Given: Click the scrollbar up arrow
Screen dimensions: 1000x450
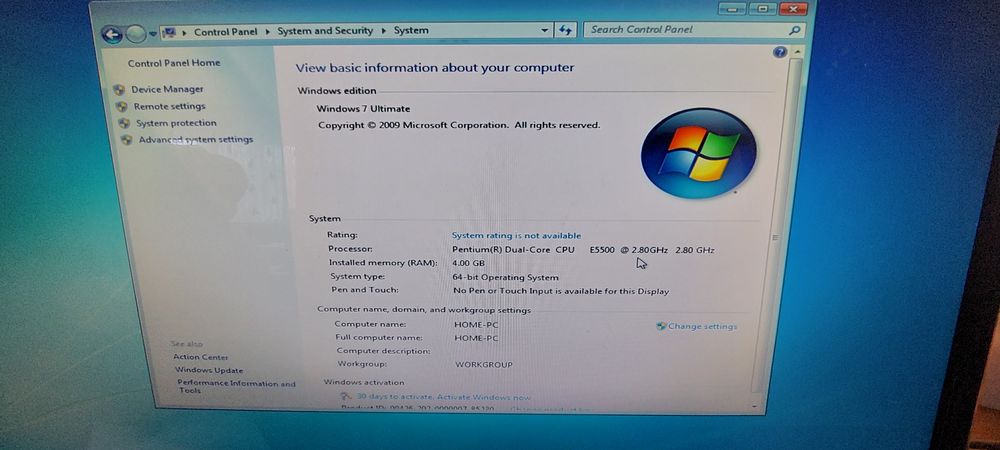Looking at the screenshot, I should click(x=797, y=52).
